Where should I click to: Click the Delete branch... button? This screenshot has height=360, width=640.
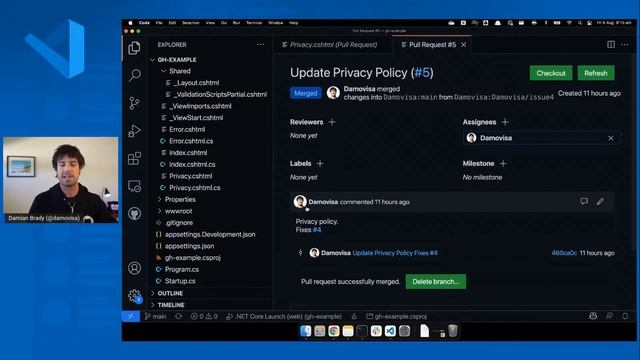436,282
